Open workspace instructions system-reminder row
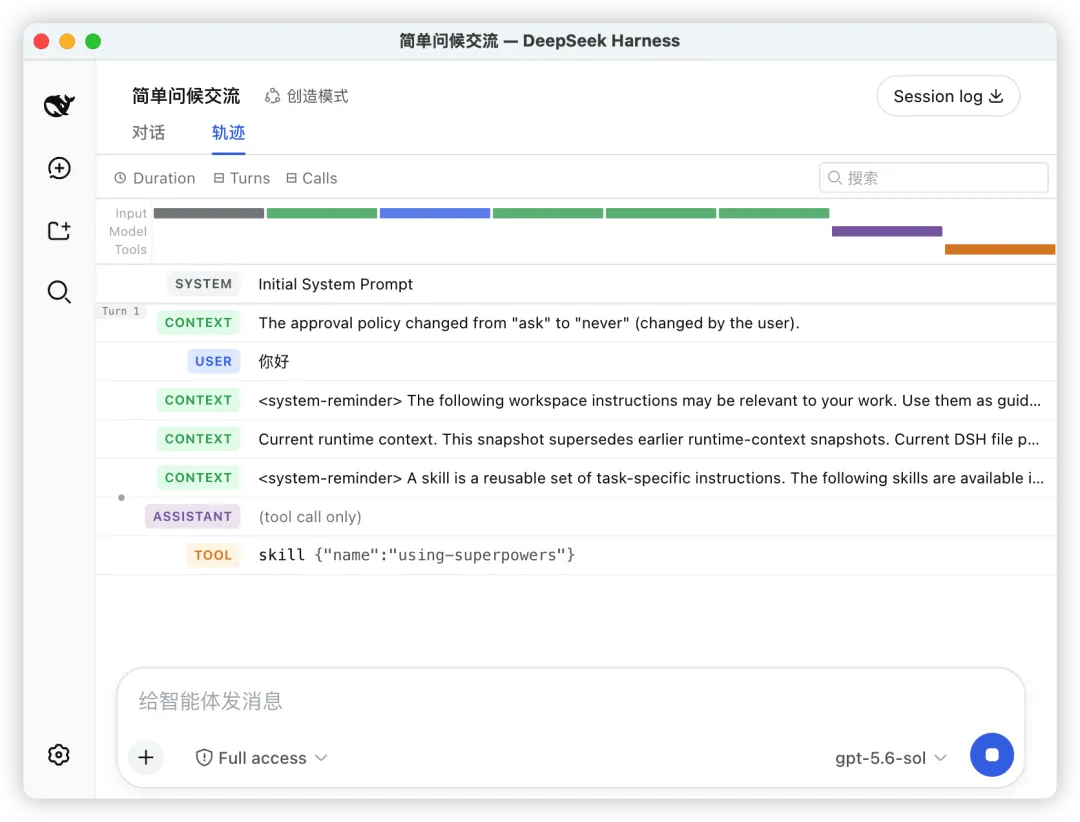This screenshot has width=1080, height=822. point(576,400)
